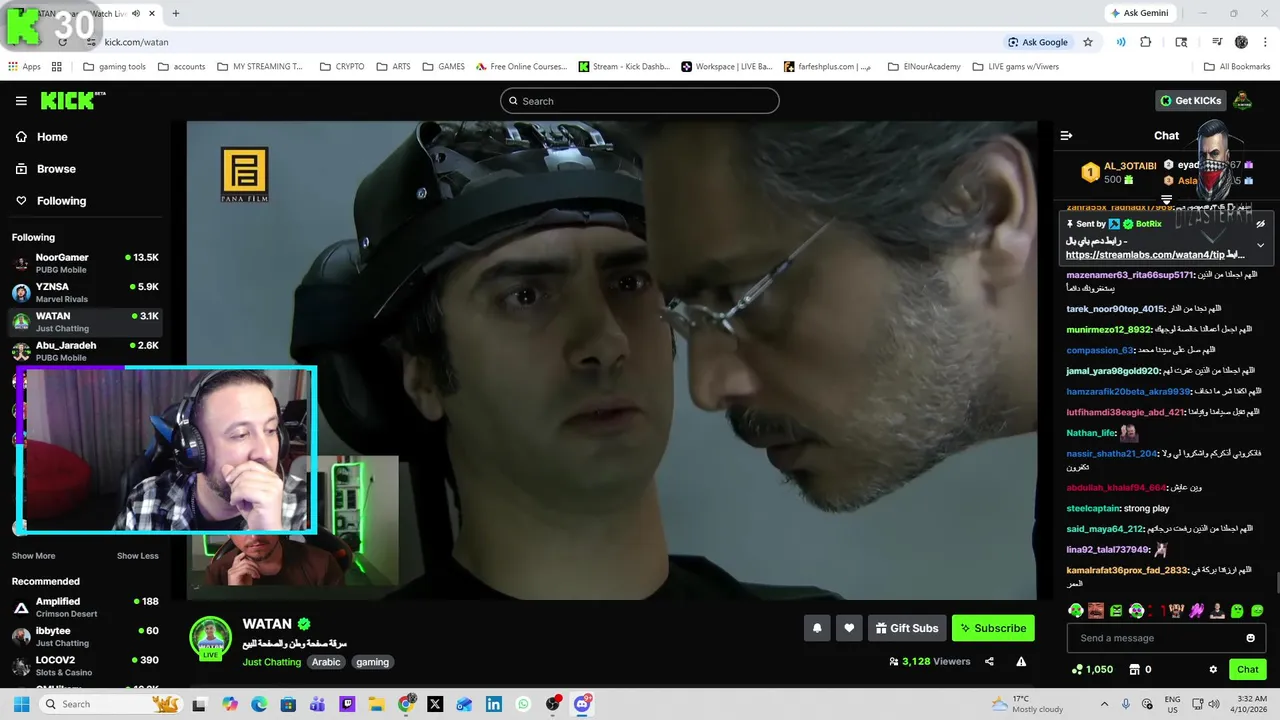Viewport: 1280px width, 720px height.
Task: Open chat settings gear
Action: point(1213,669)
